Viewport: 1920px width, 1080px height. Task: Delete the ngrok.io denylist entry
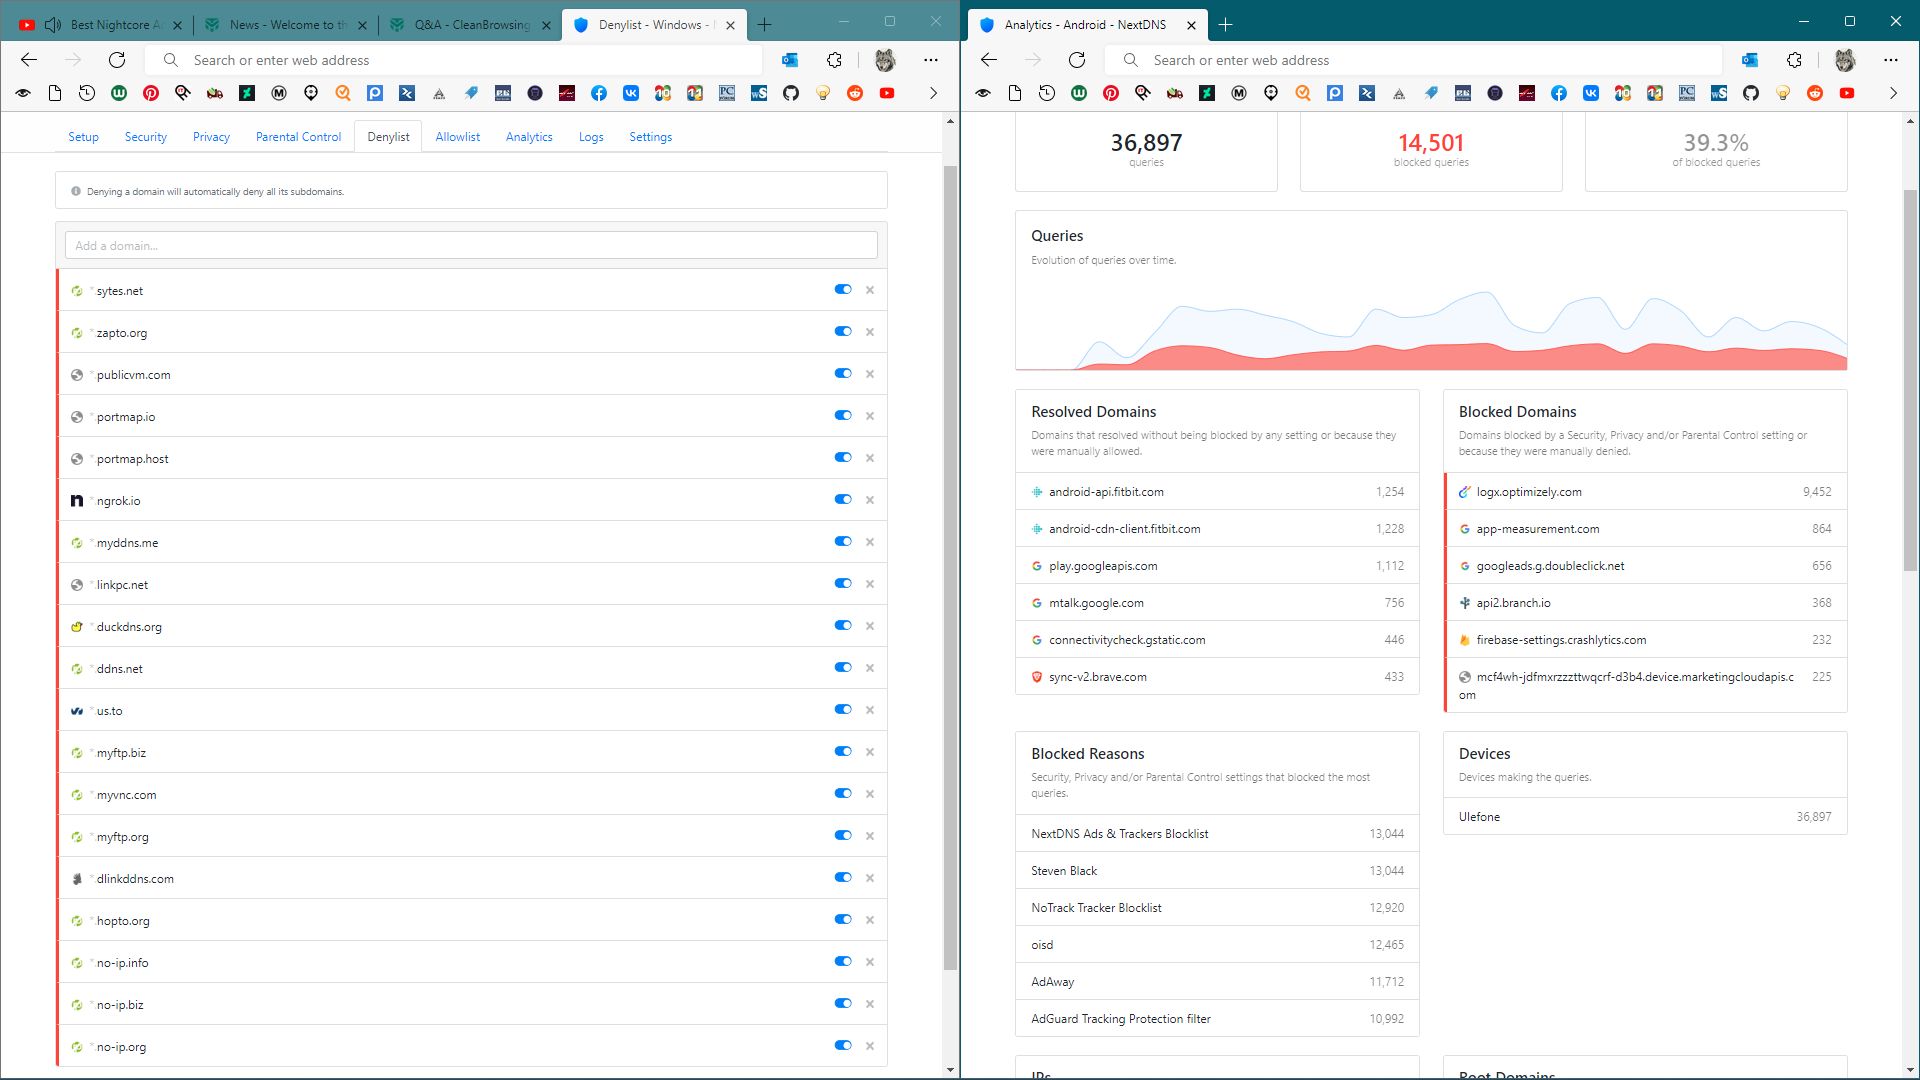click(870, 500)
